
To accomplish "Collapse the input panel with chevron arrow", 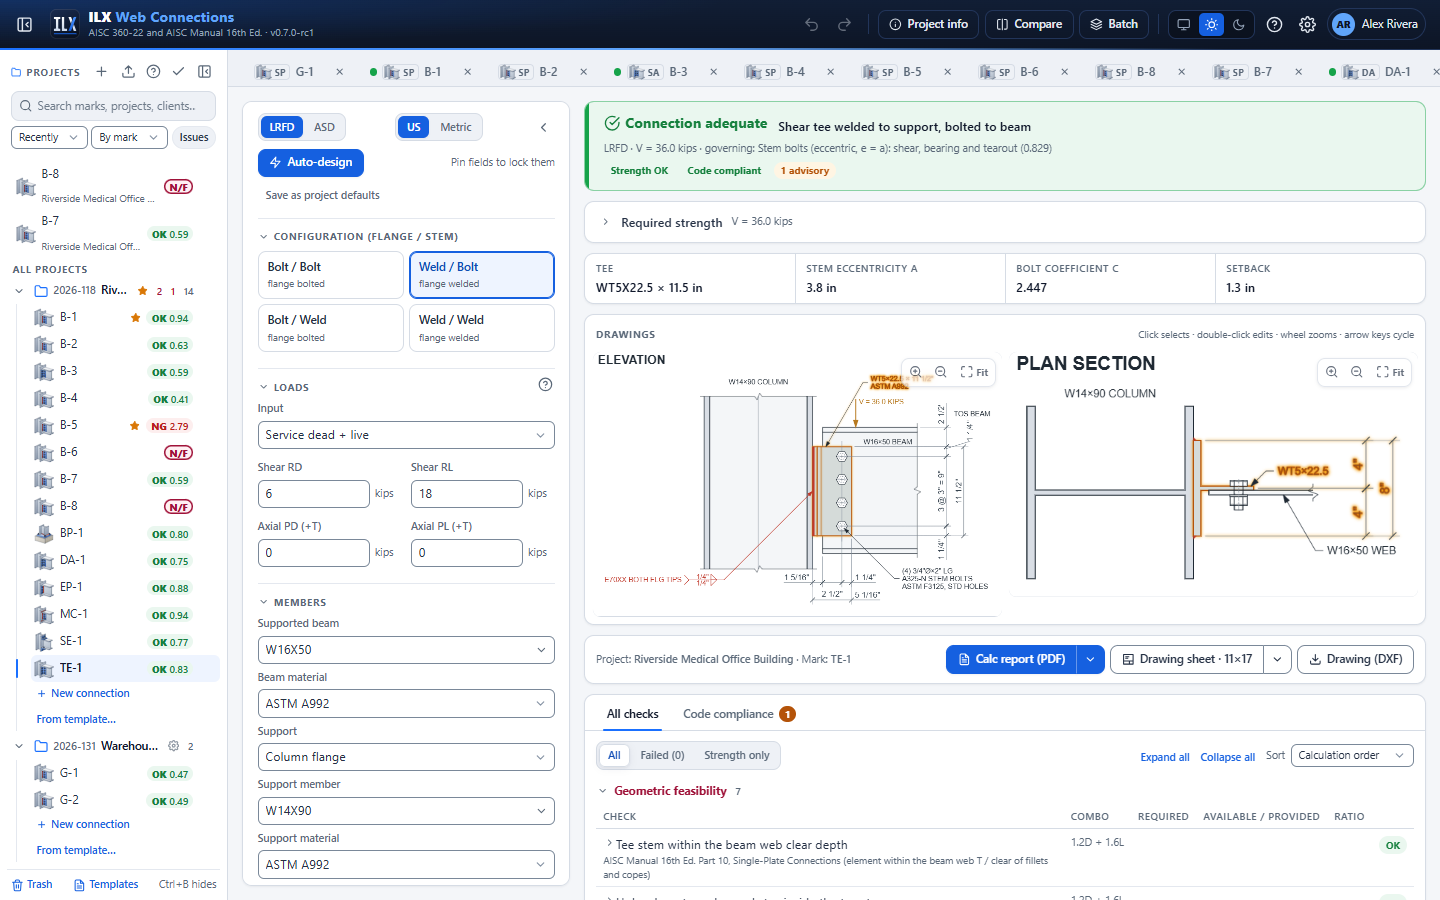I will 544,127.
